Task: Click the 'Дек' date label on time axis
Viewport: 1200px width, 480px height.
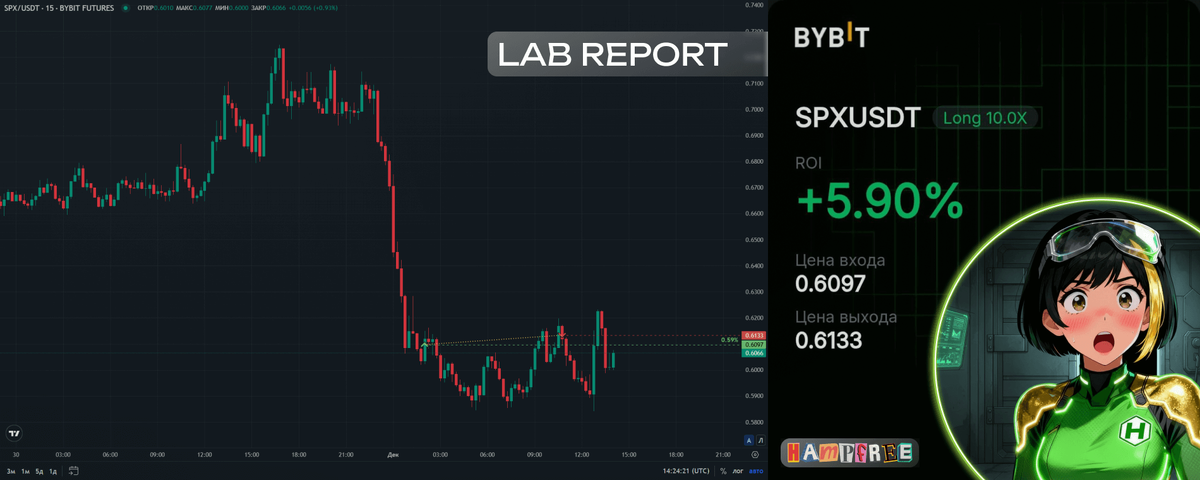Action: pyautogui.click(x=394, y=453)
